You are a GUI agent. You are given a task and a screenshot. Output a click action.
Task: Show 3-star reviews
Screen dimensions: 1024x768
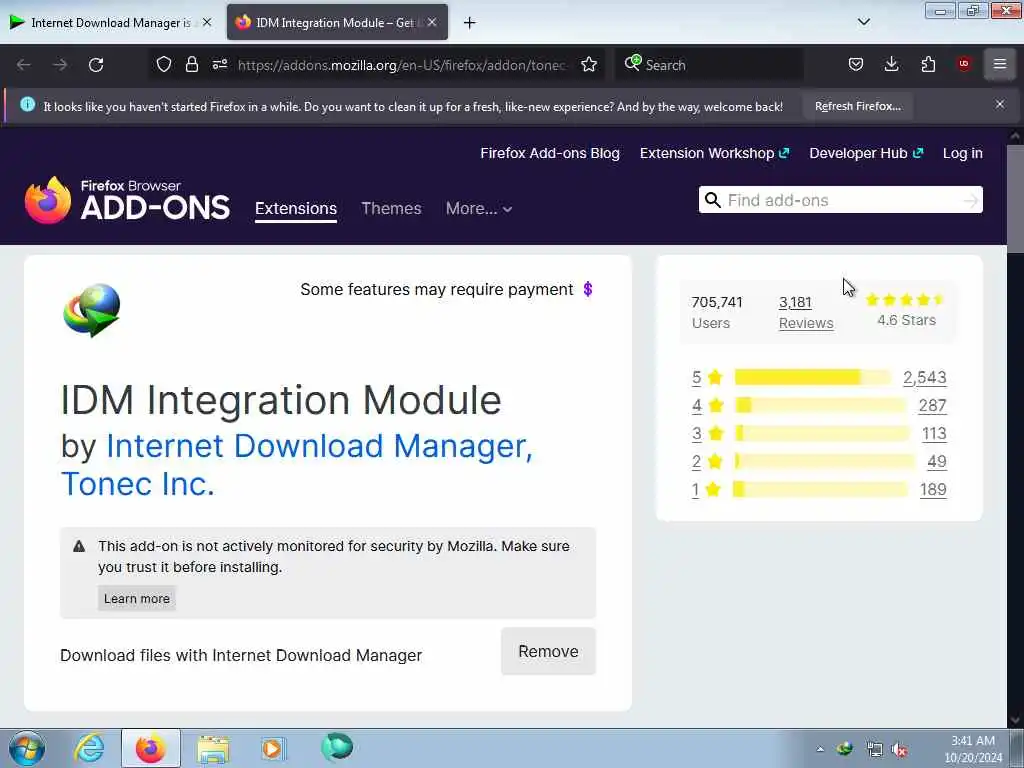pyautogui.click(x=707, y=433)
